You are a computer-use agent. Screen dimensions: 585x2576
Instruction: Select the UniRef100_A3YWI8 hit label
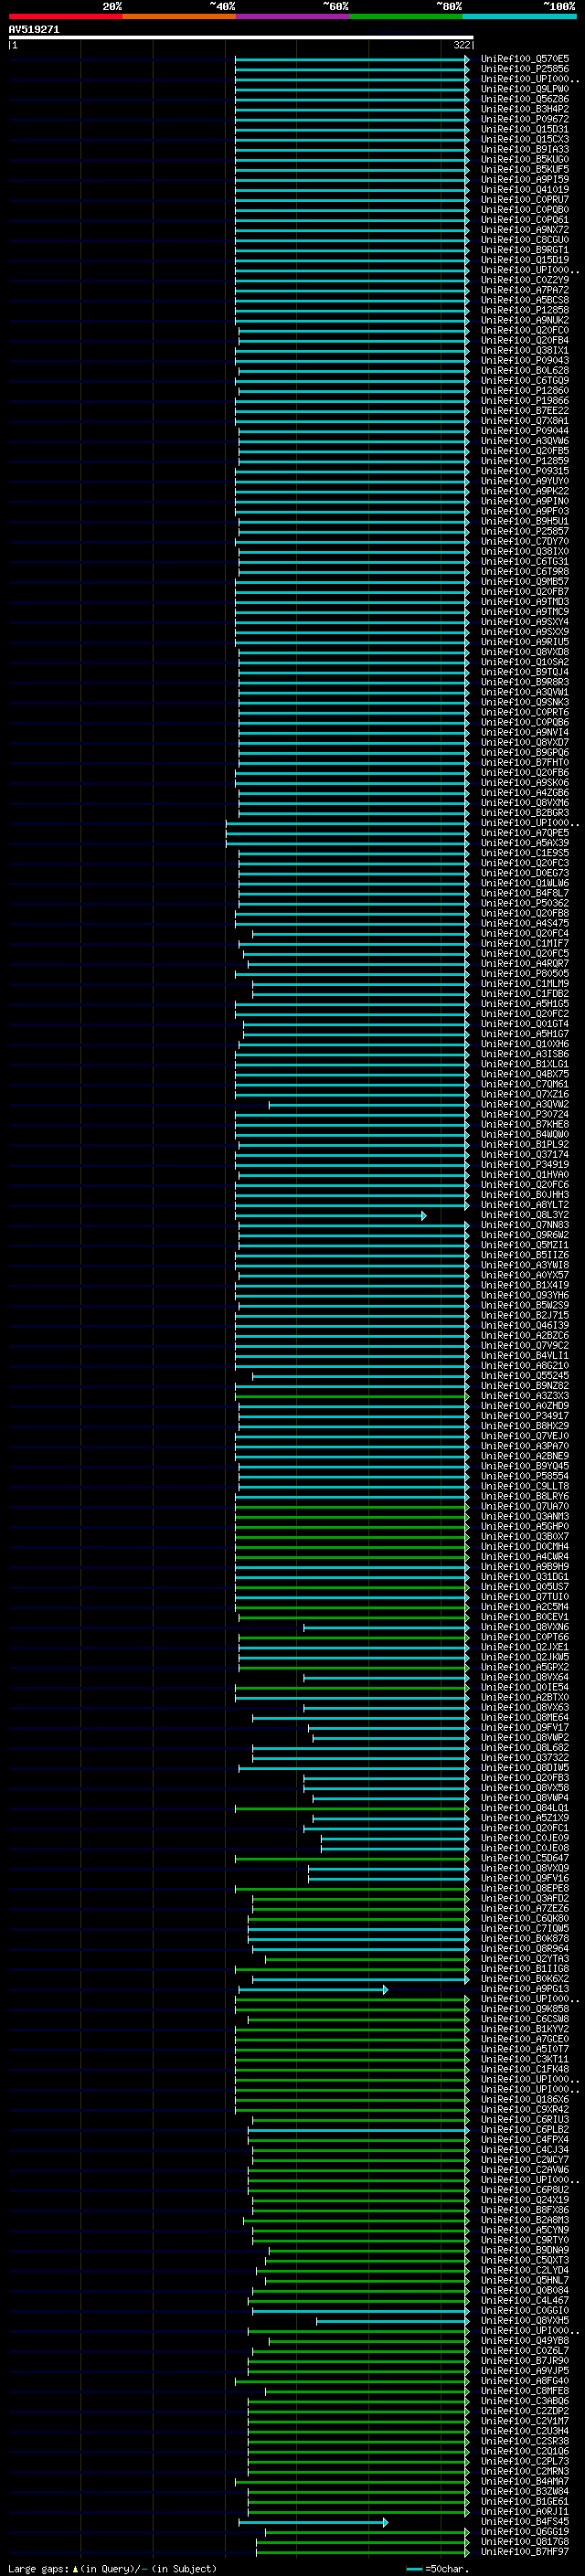(525, 1265)
